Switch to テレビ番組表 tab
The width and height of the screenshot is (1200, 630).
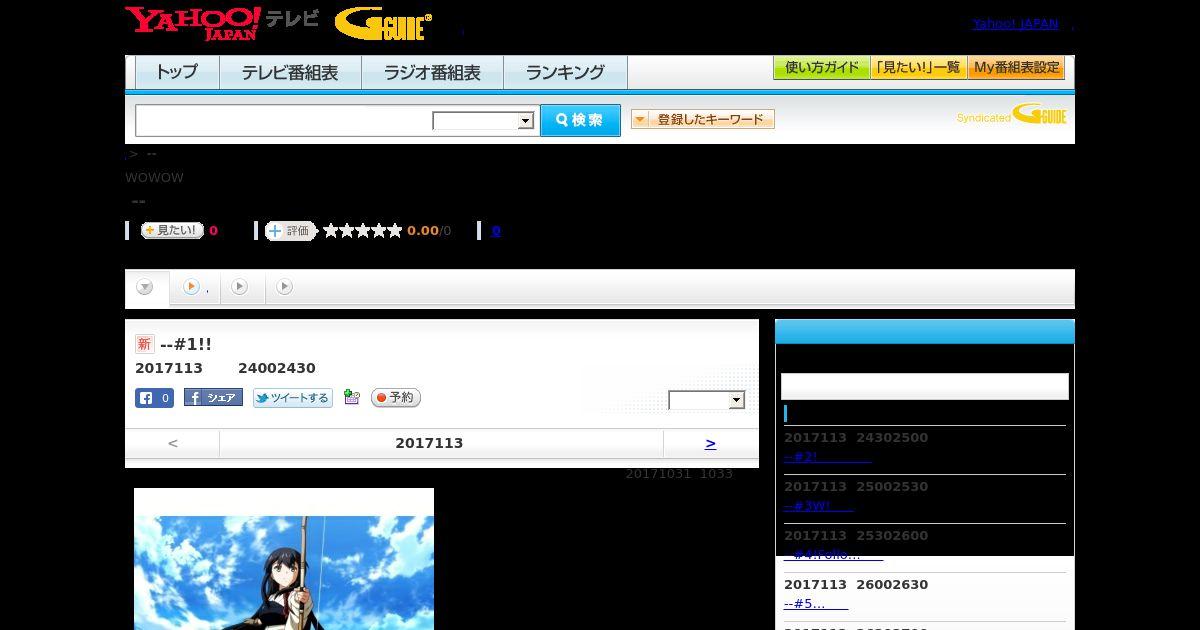(290, 72)
